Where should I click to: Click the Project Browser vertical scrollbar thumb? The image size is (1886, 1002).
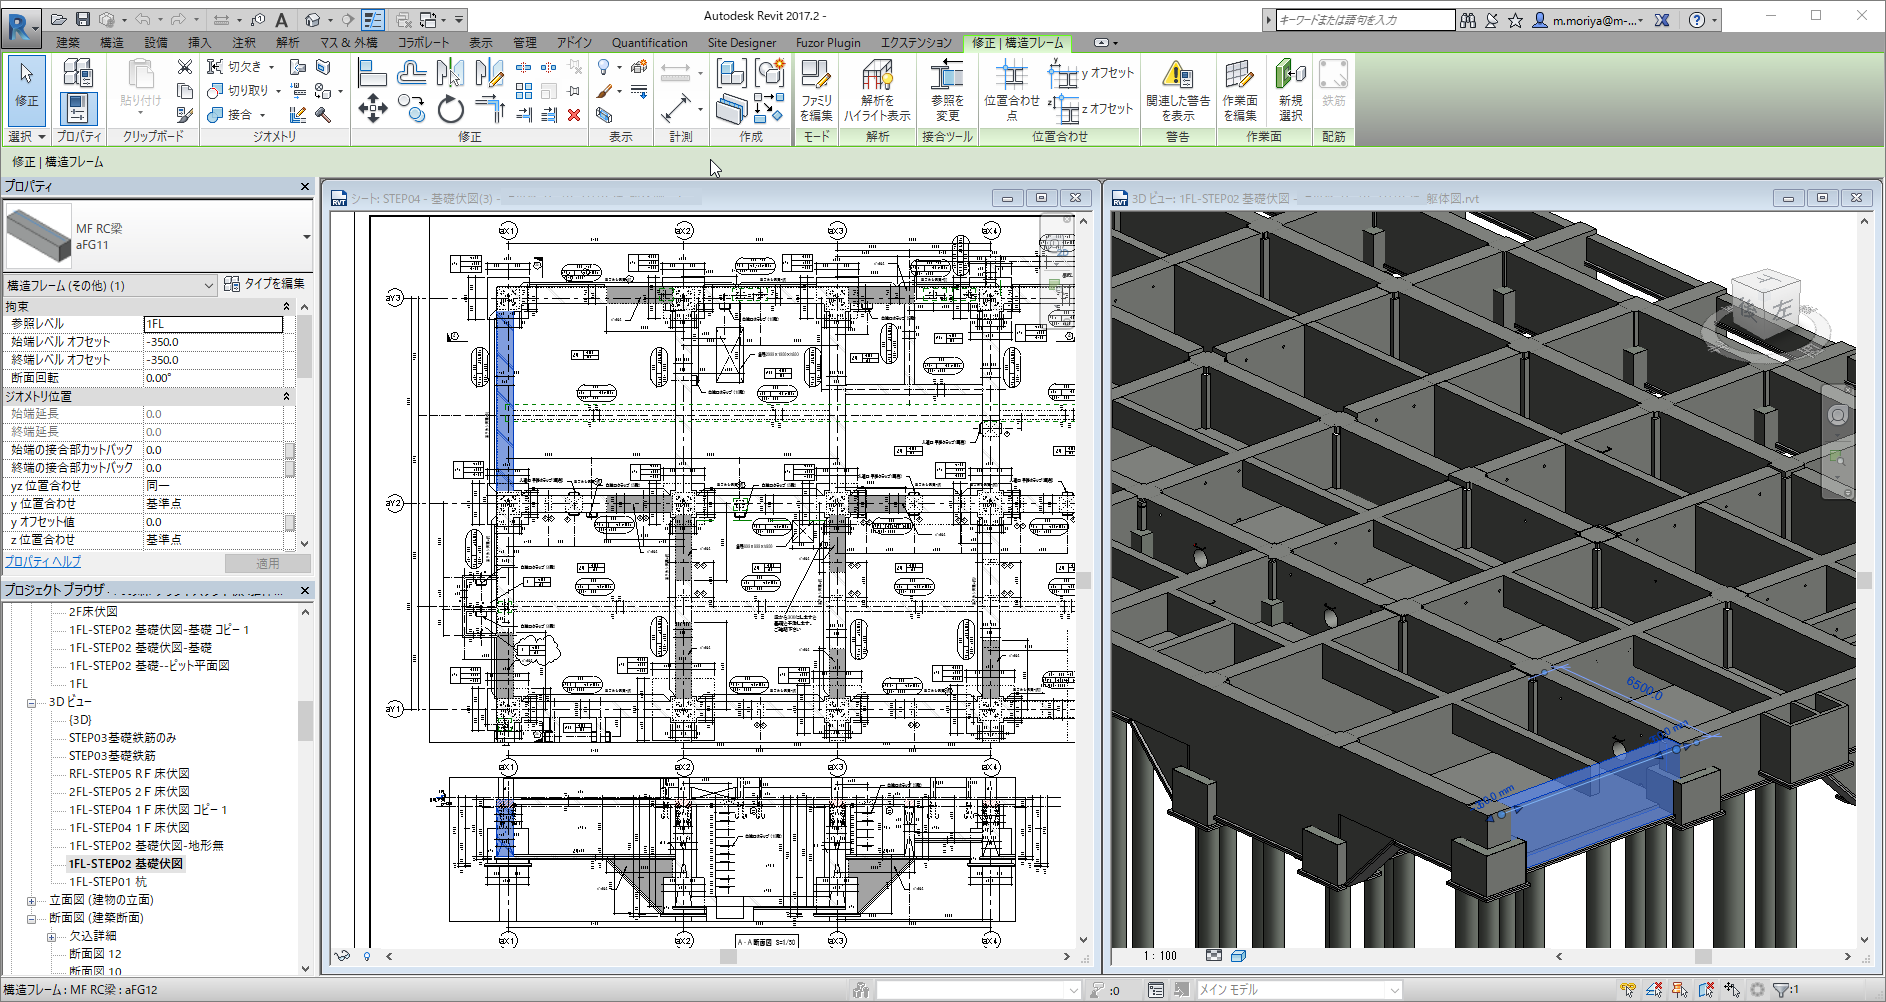coord(305,720)
